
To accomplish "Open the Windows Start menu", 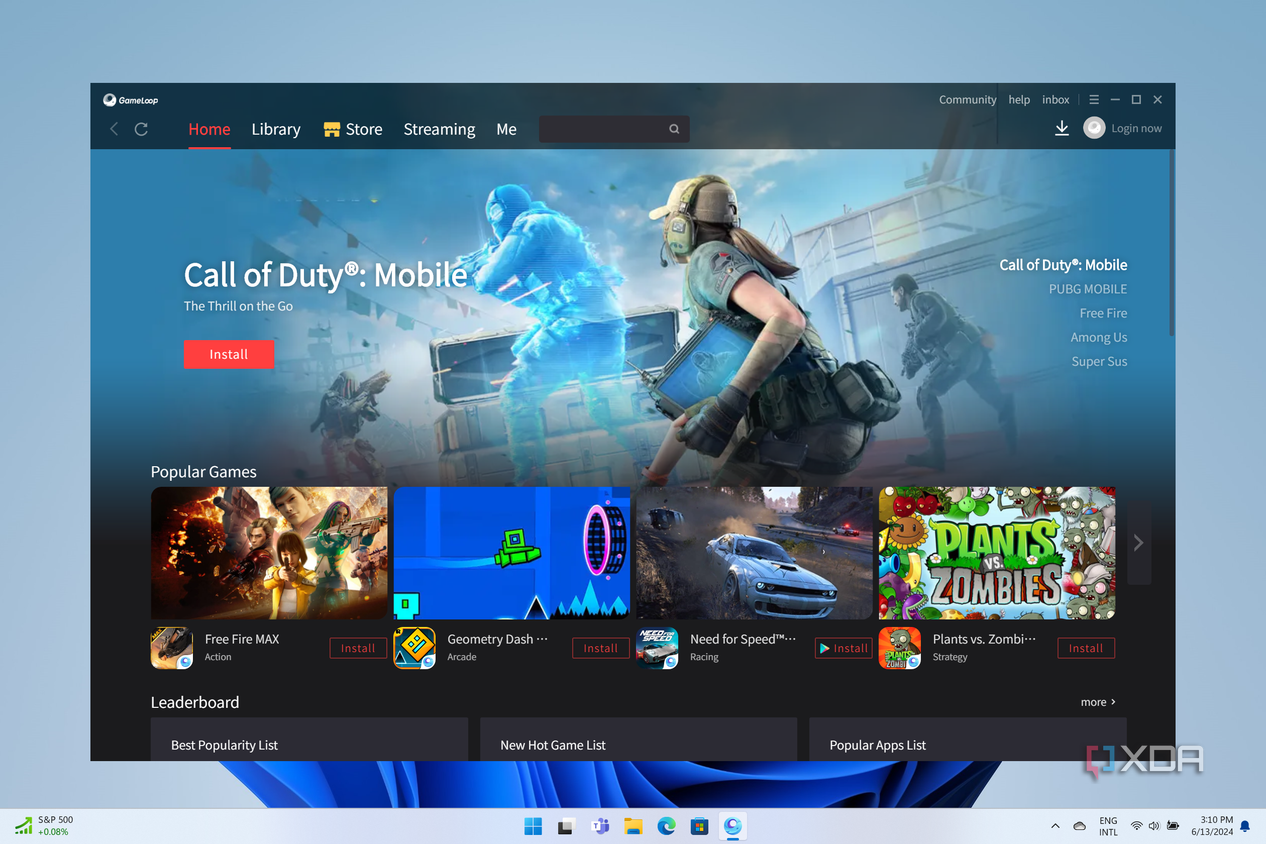I will point(533,826).
